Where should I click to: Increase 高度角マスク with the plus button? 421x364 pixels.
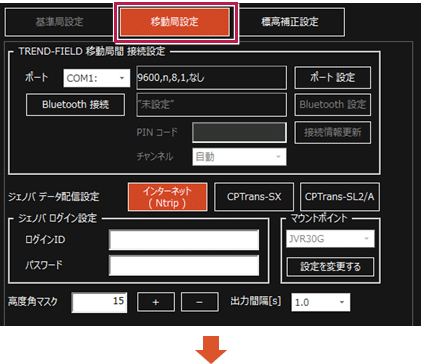coord(156,302)
